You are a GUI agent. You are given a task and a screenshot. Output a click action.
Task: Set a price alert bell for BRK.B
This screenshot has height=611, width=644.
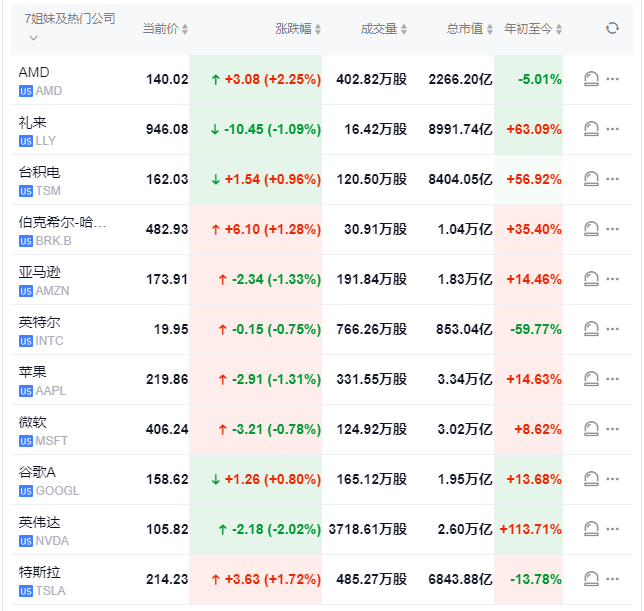coord(591,229)
